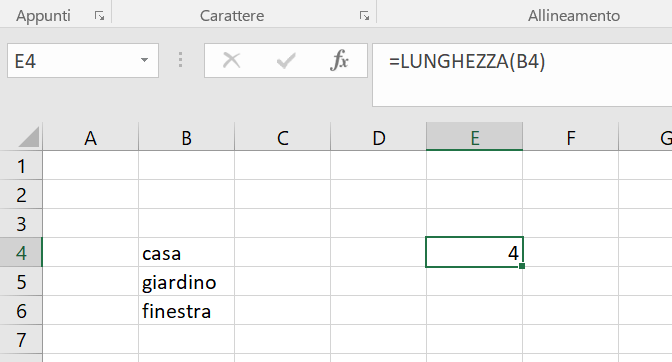Open the Appunti dialog launcher
672x362 pixels.
pos(99,16)
